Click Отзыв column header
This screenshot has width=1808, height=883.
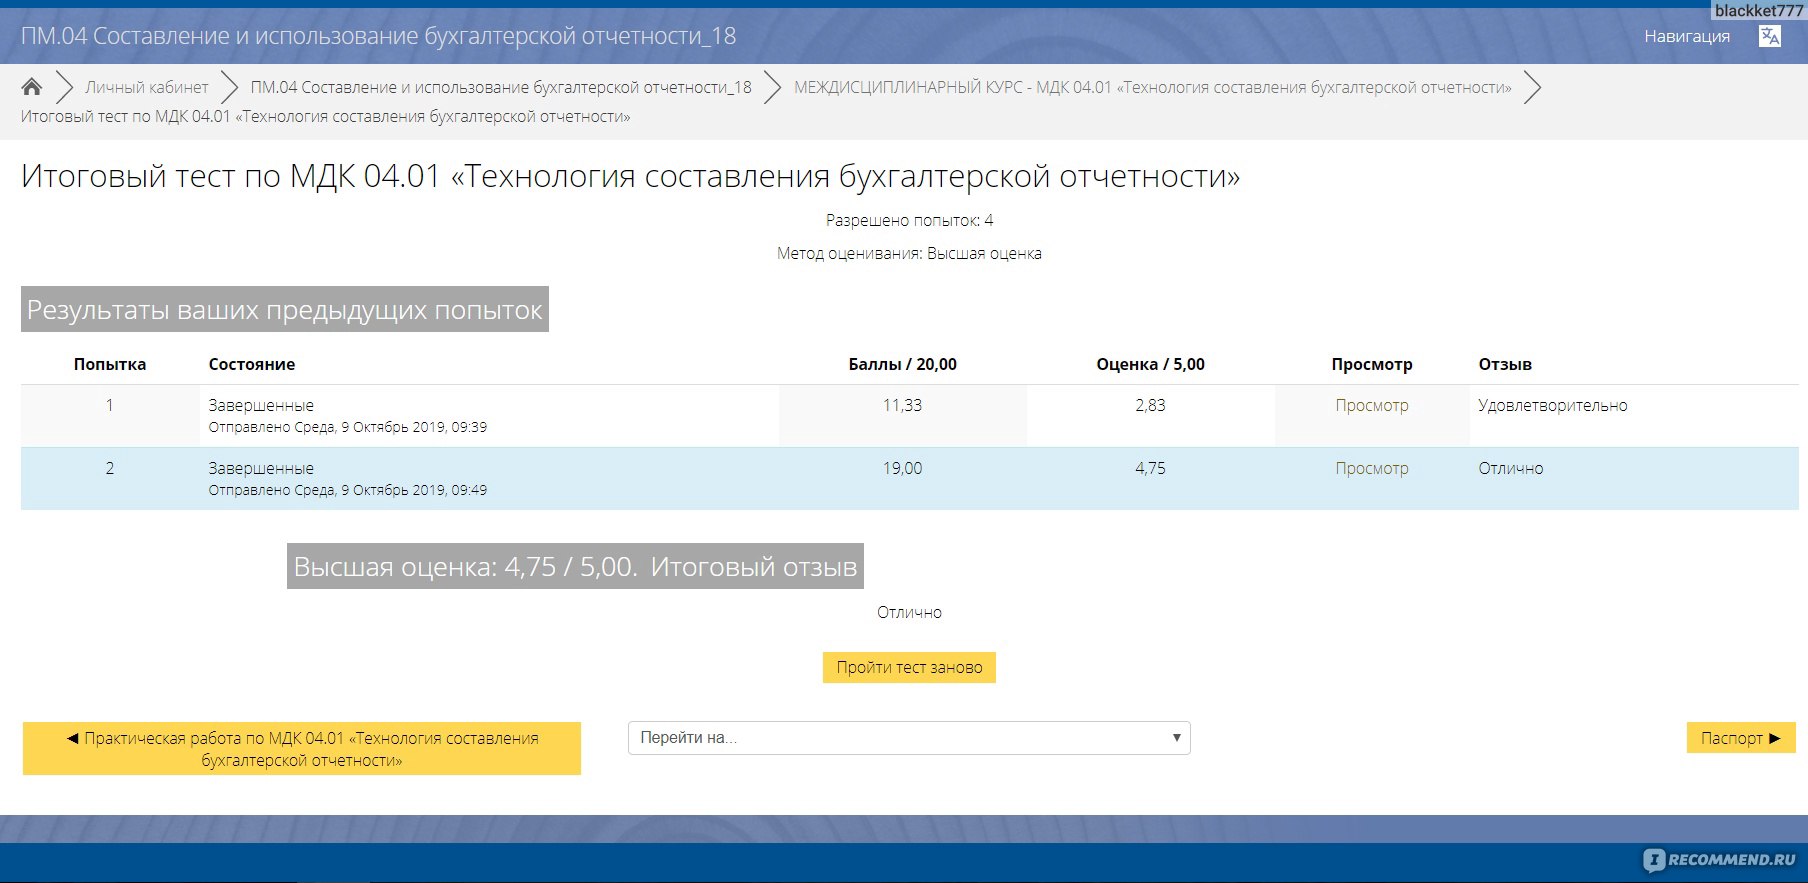click(x=1505, y=364)
